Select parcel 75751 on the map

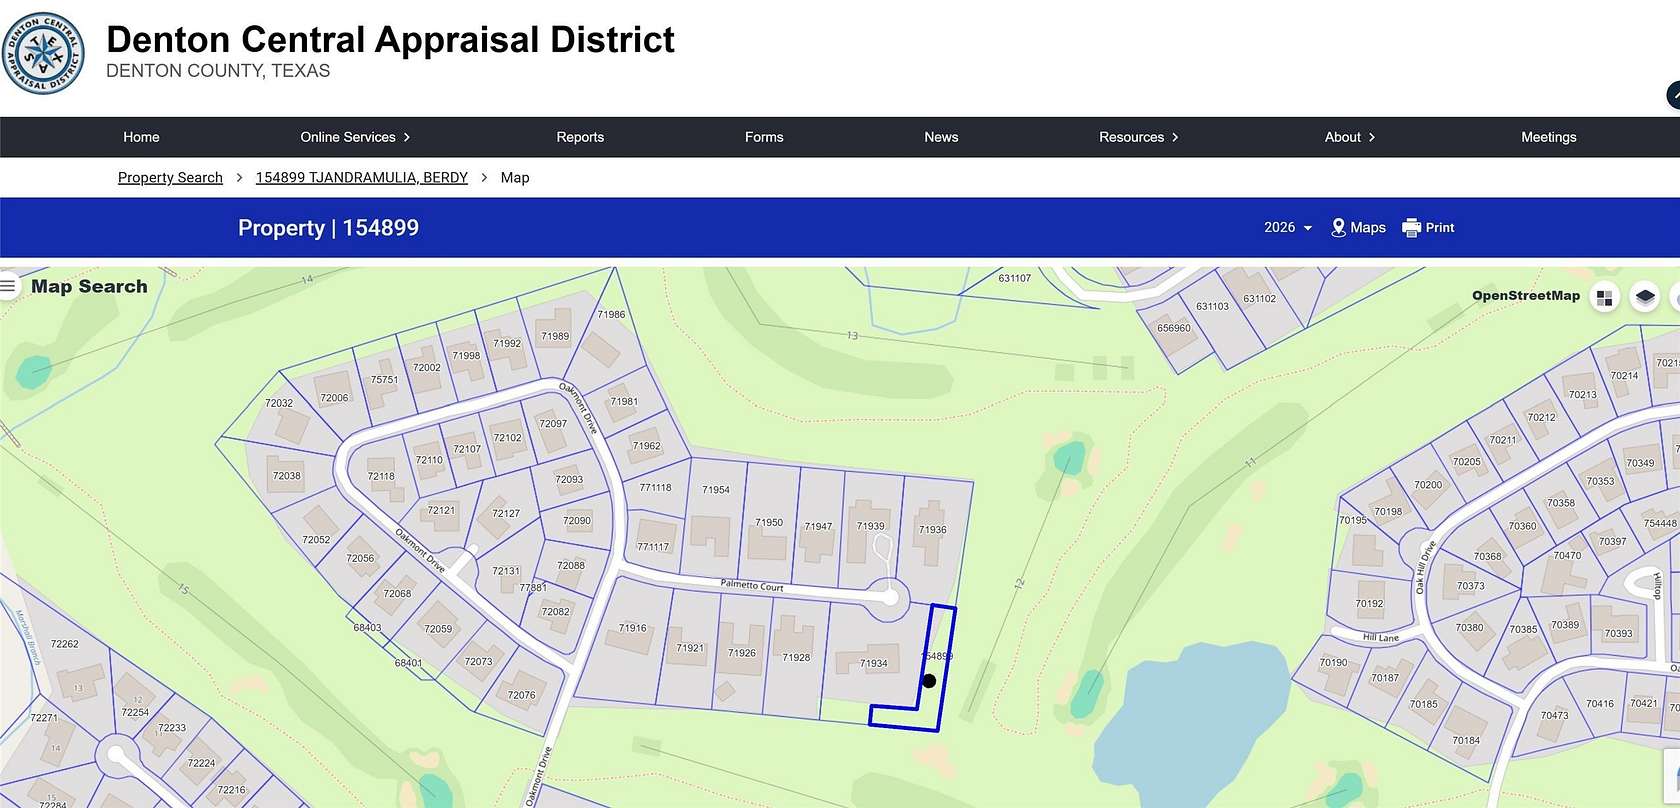click(384, 380)
